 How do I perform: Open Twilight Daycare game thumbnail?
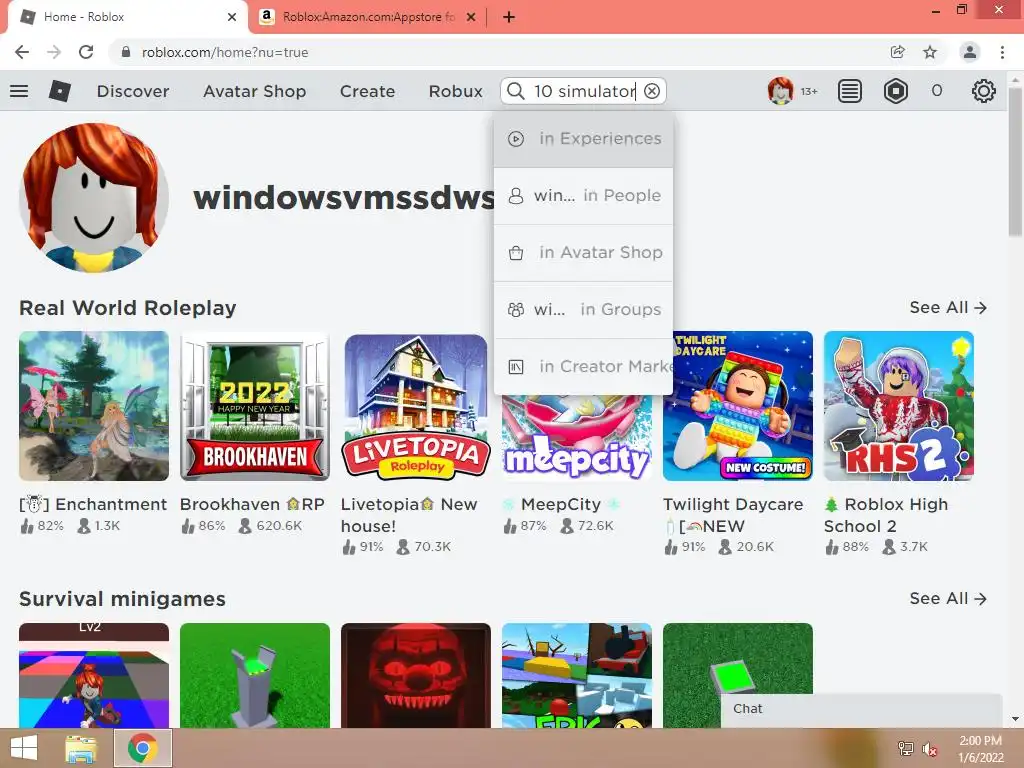click(x=738, y=406)
